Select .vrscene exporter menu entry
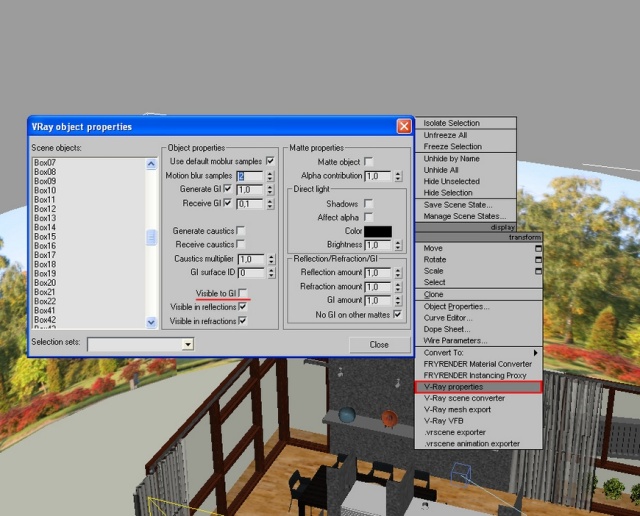 pyautogui.click(x=478, y=432)
